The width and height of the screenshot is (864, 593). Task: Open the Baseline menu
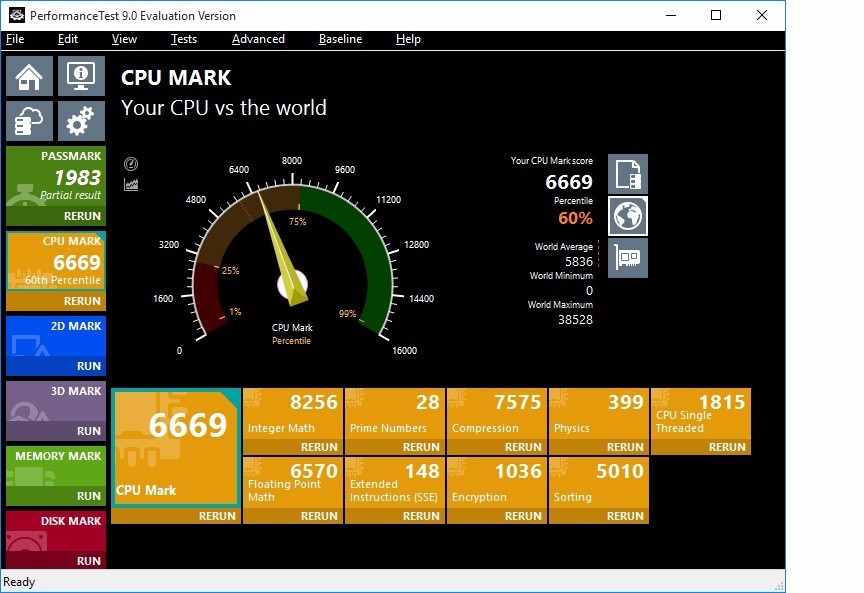click(340, 39)
